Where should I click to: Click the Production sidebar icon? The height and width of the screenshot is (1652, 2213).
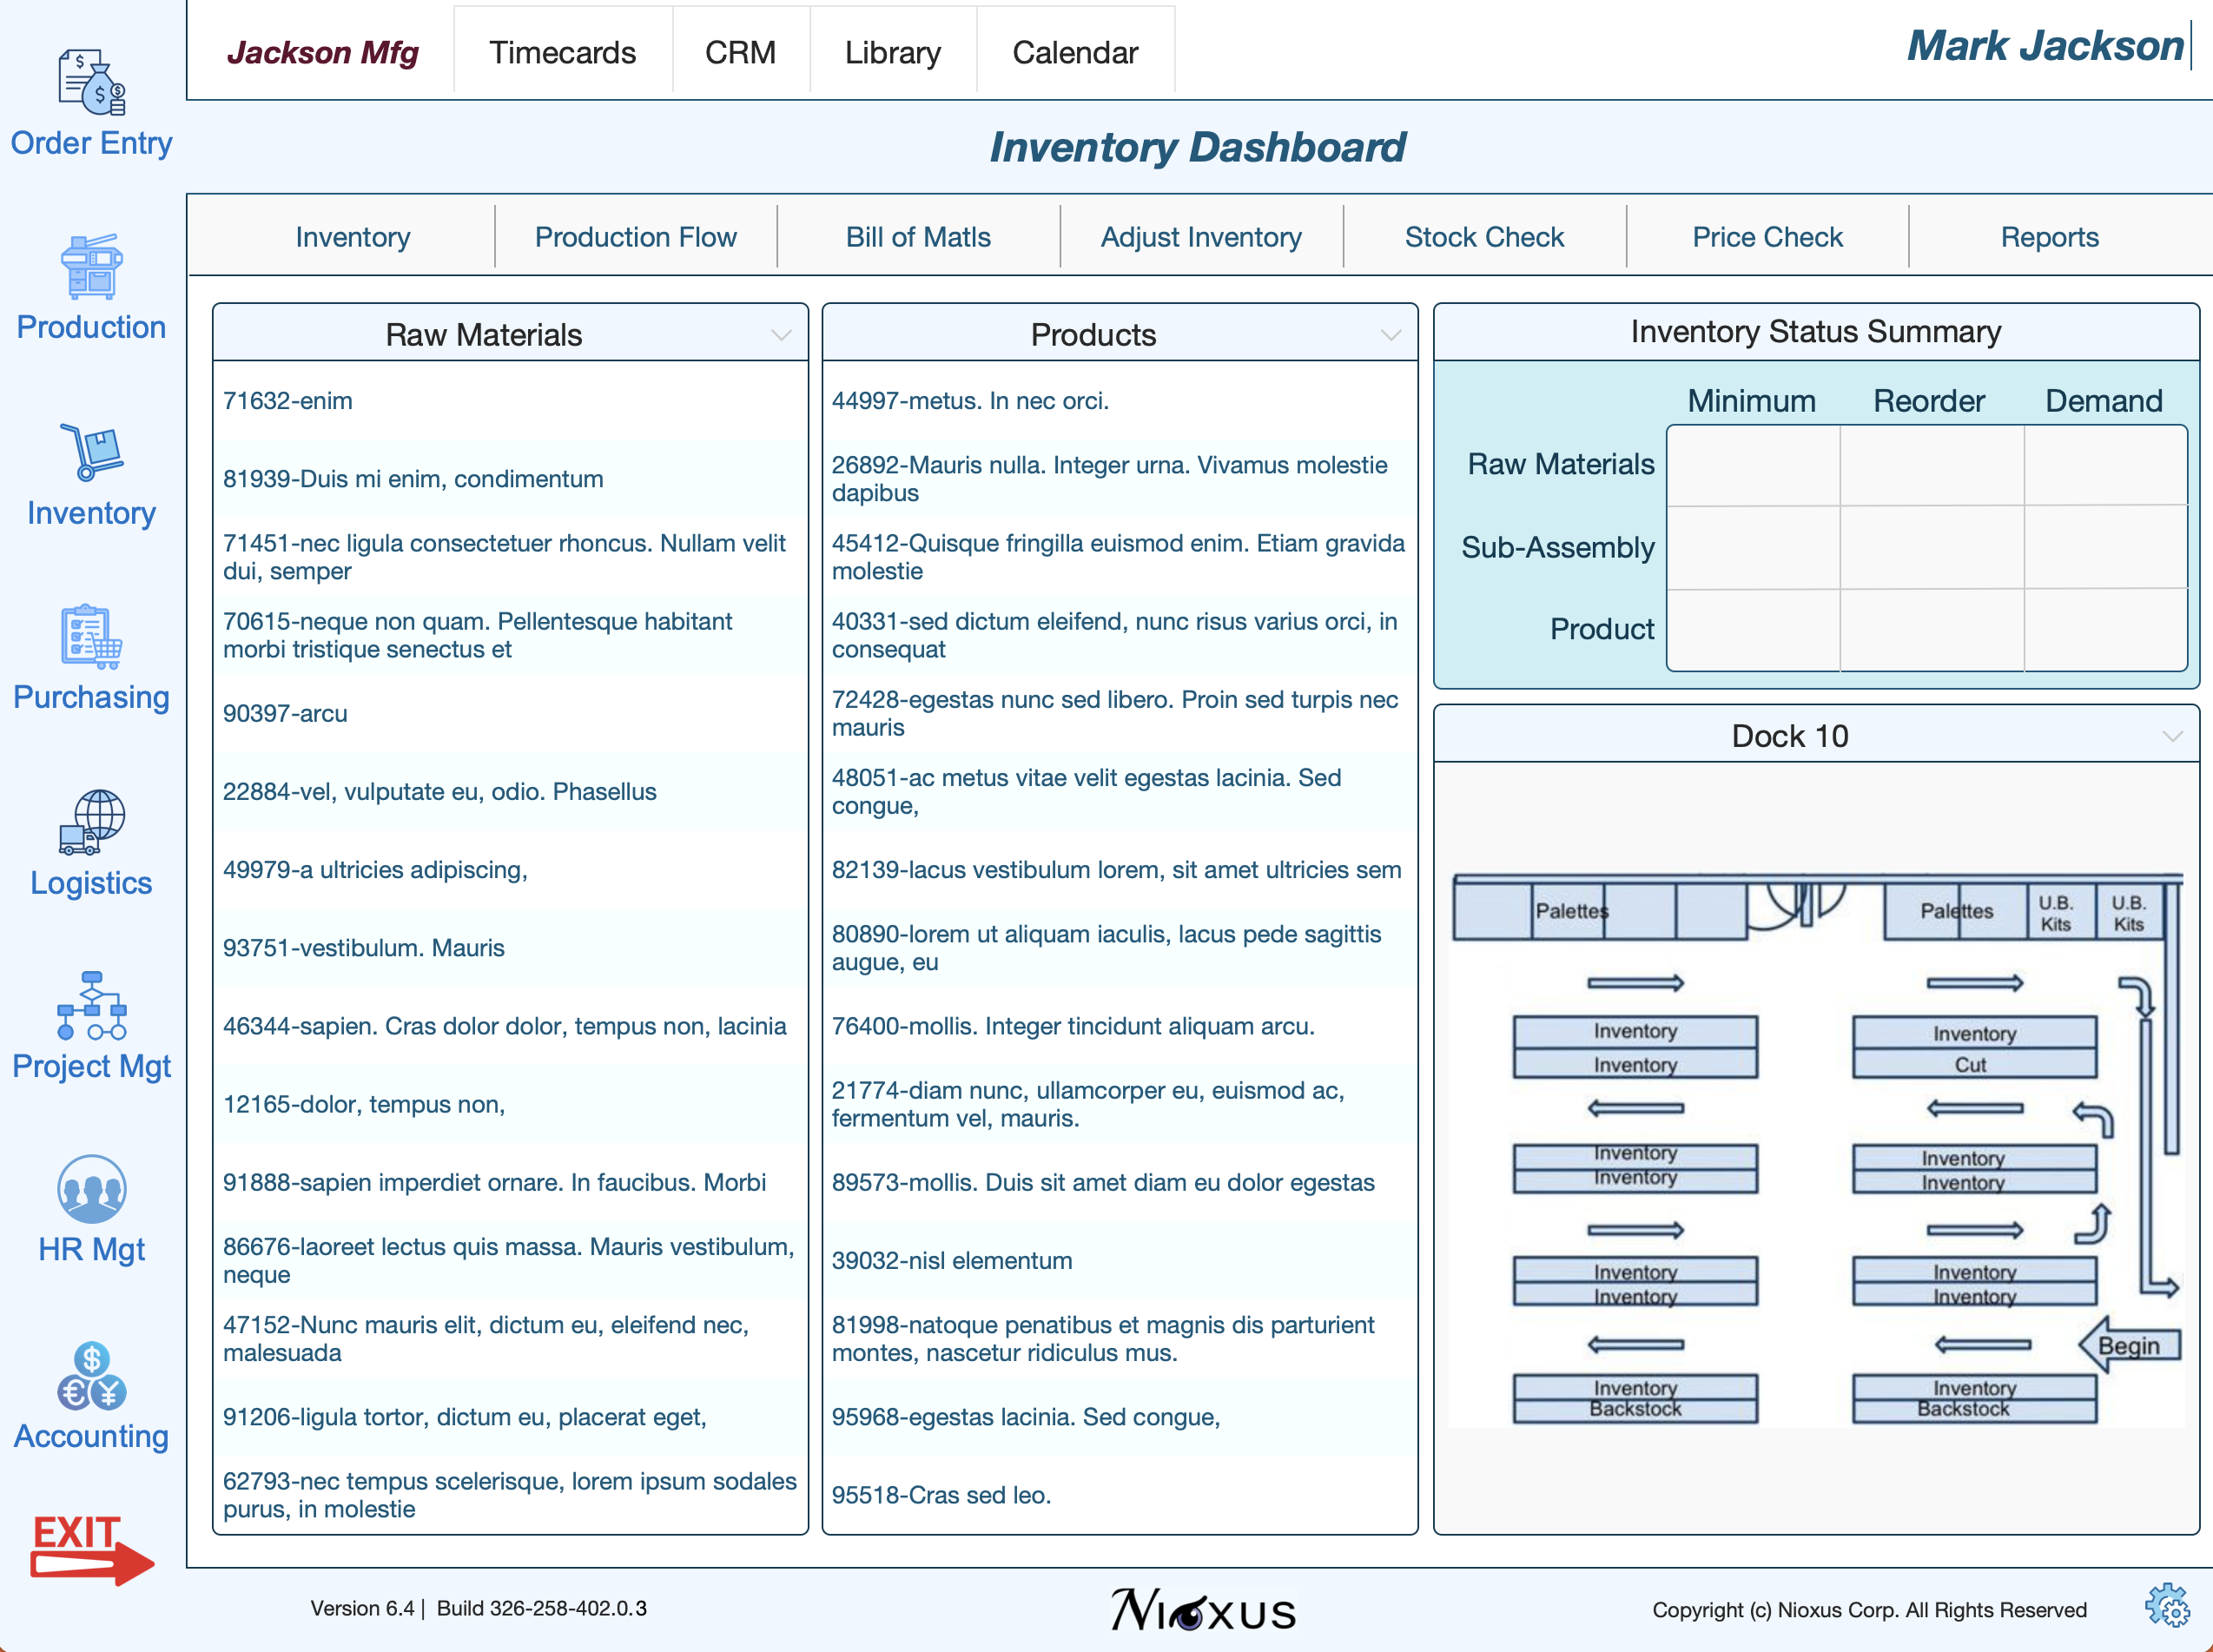pyautogui.click(x=91, y=267)
